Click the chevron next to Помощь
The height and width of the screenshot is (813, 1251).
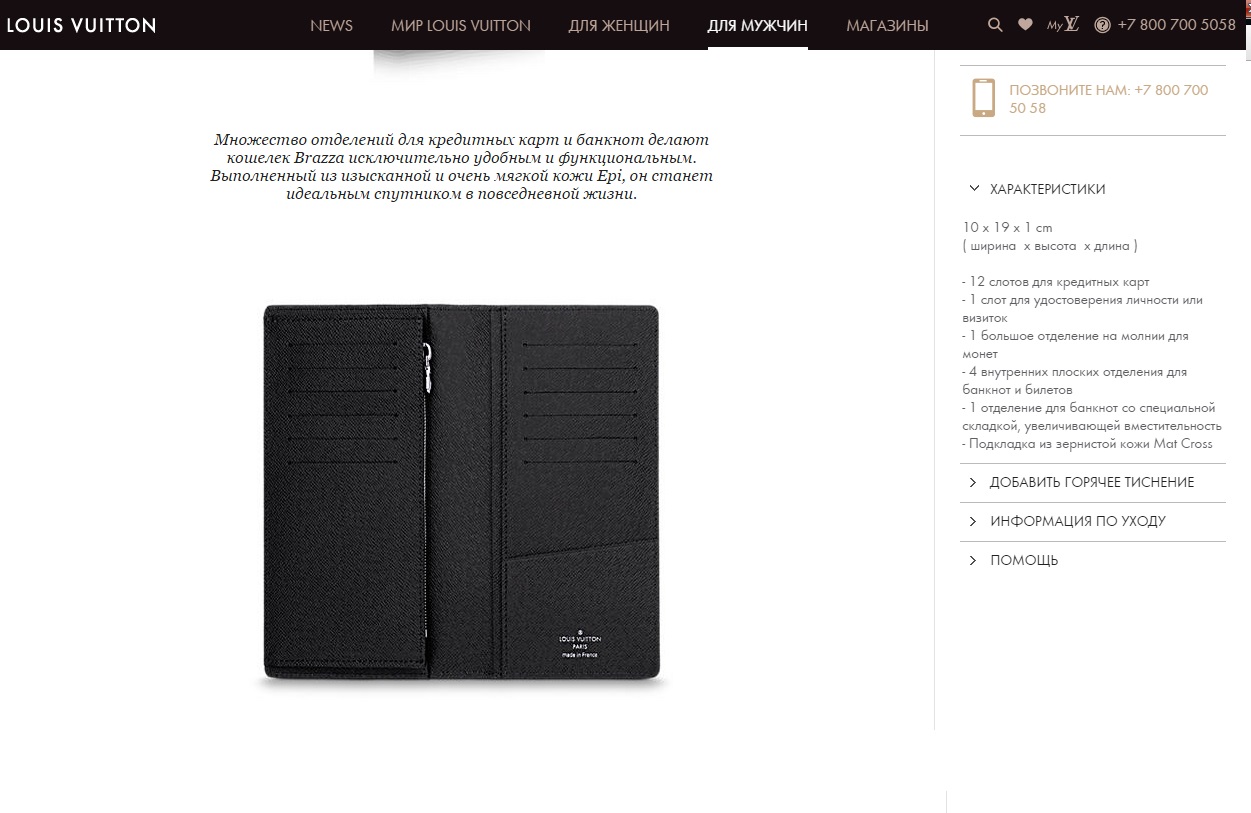coord(973,560)
